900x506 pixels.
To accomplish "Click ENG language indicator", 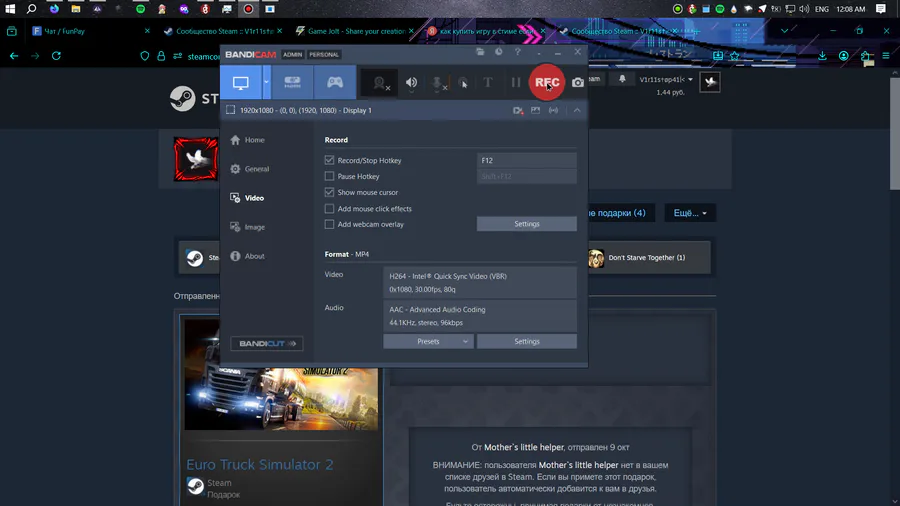I will pyautogui.click(x=822, y=9).
